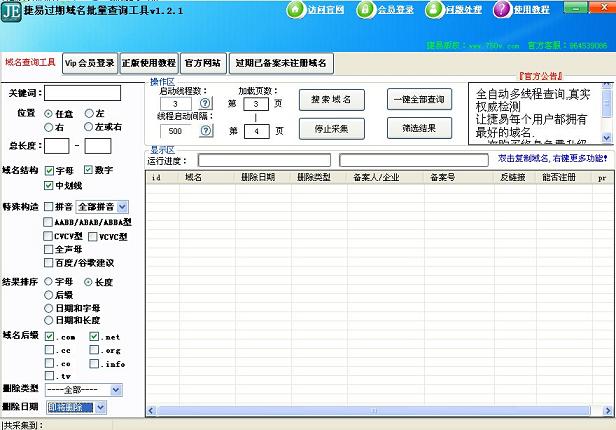The height and width of the screenshot is (430, 616).
Task: Select the 日期和字母 sort radio button
Action: point(48,308)
